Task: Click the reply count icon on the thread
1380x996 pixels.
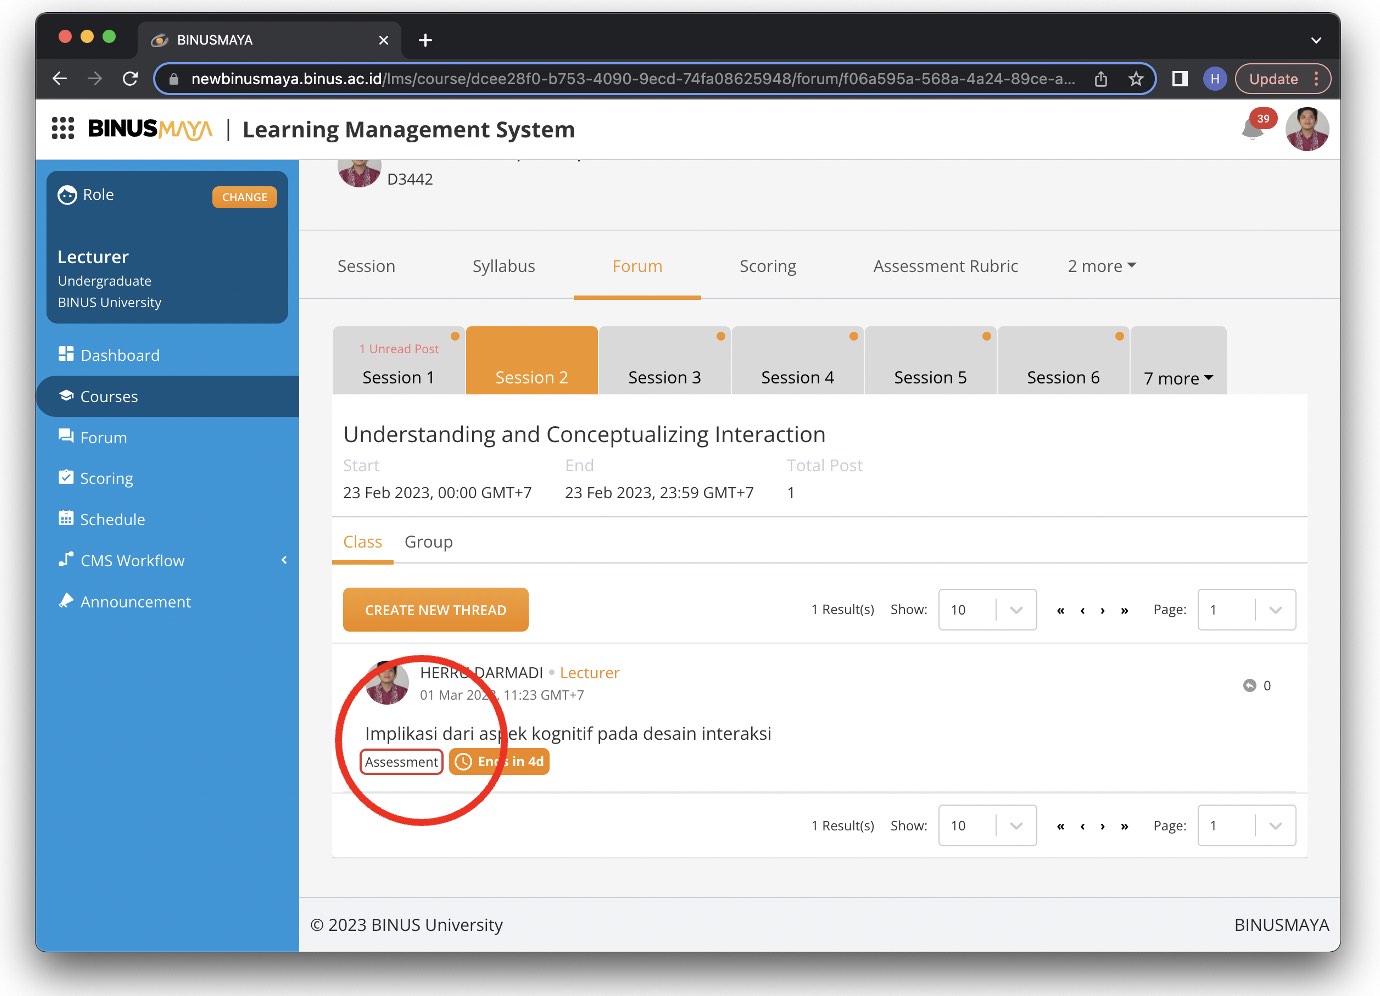Action: coord(1249,685)
